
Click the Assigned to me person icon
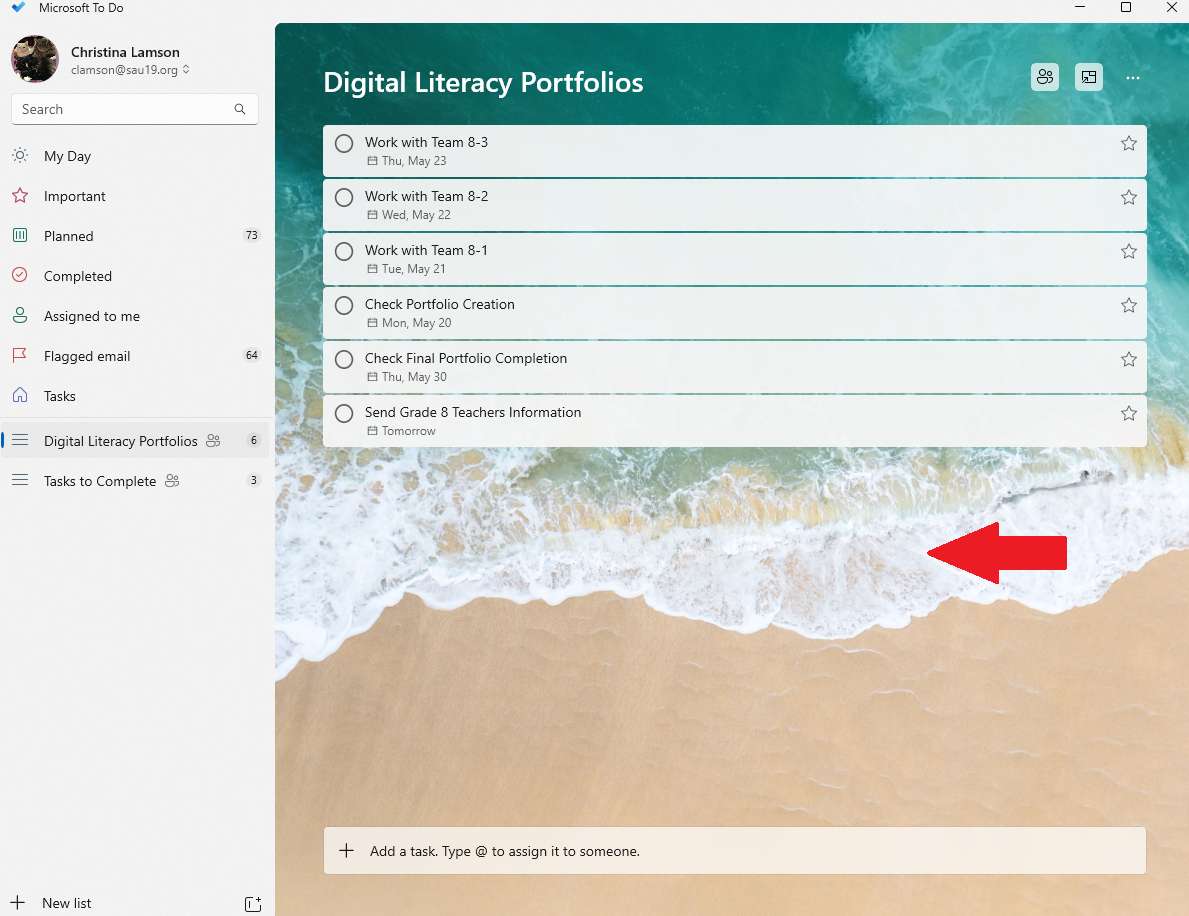20,315
